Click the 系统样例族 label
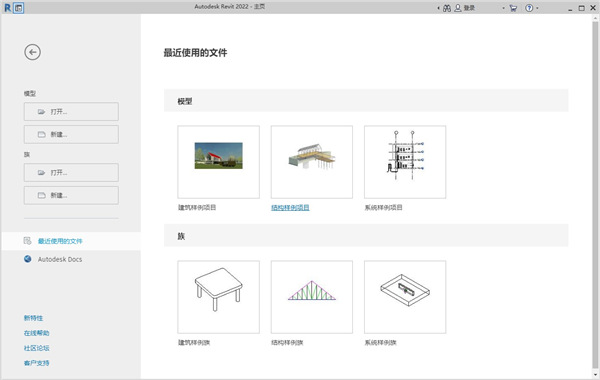 point(380,342)
